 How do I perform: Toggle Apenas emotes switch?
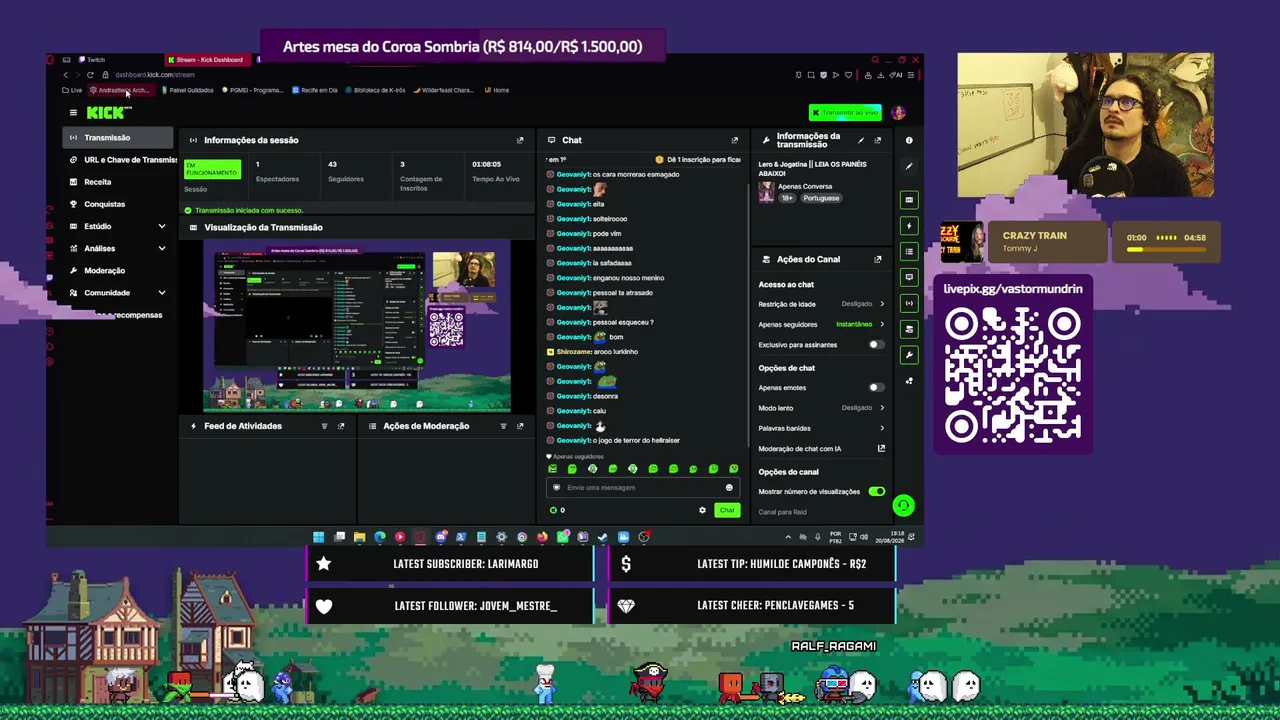pos(876,388)
